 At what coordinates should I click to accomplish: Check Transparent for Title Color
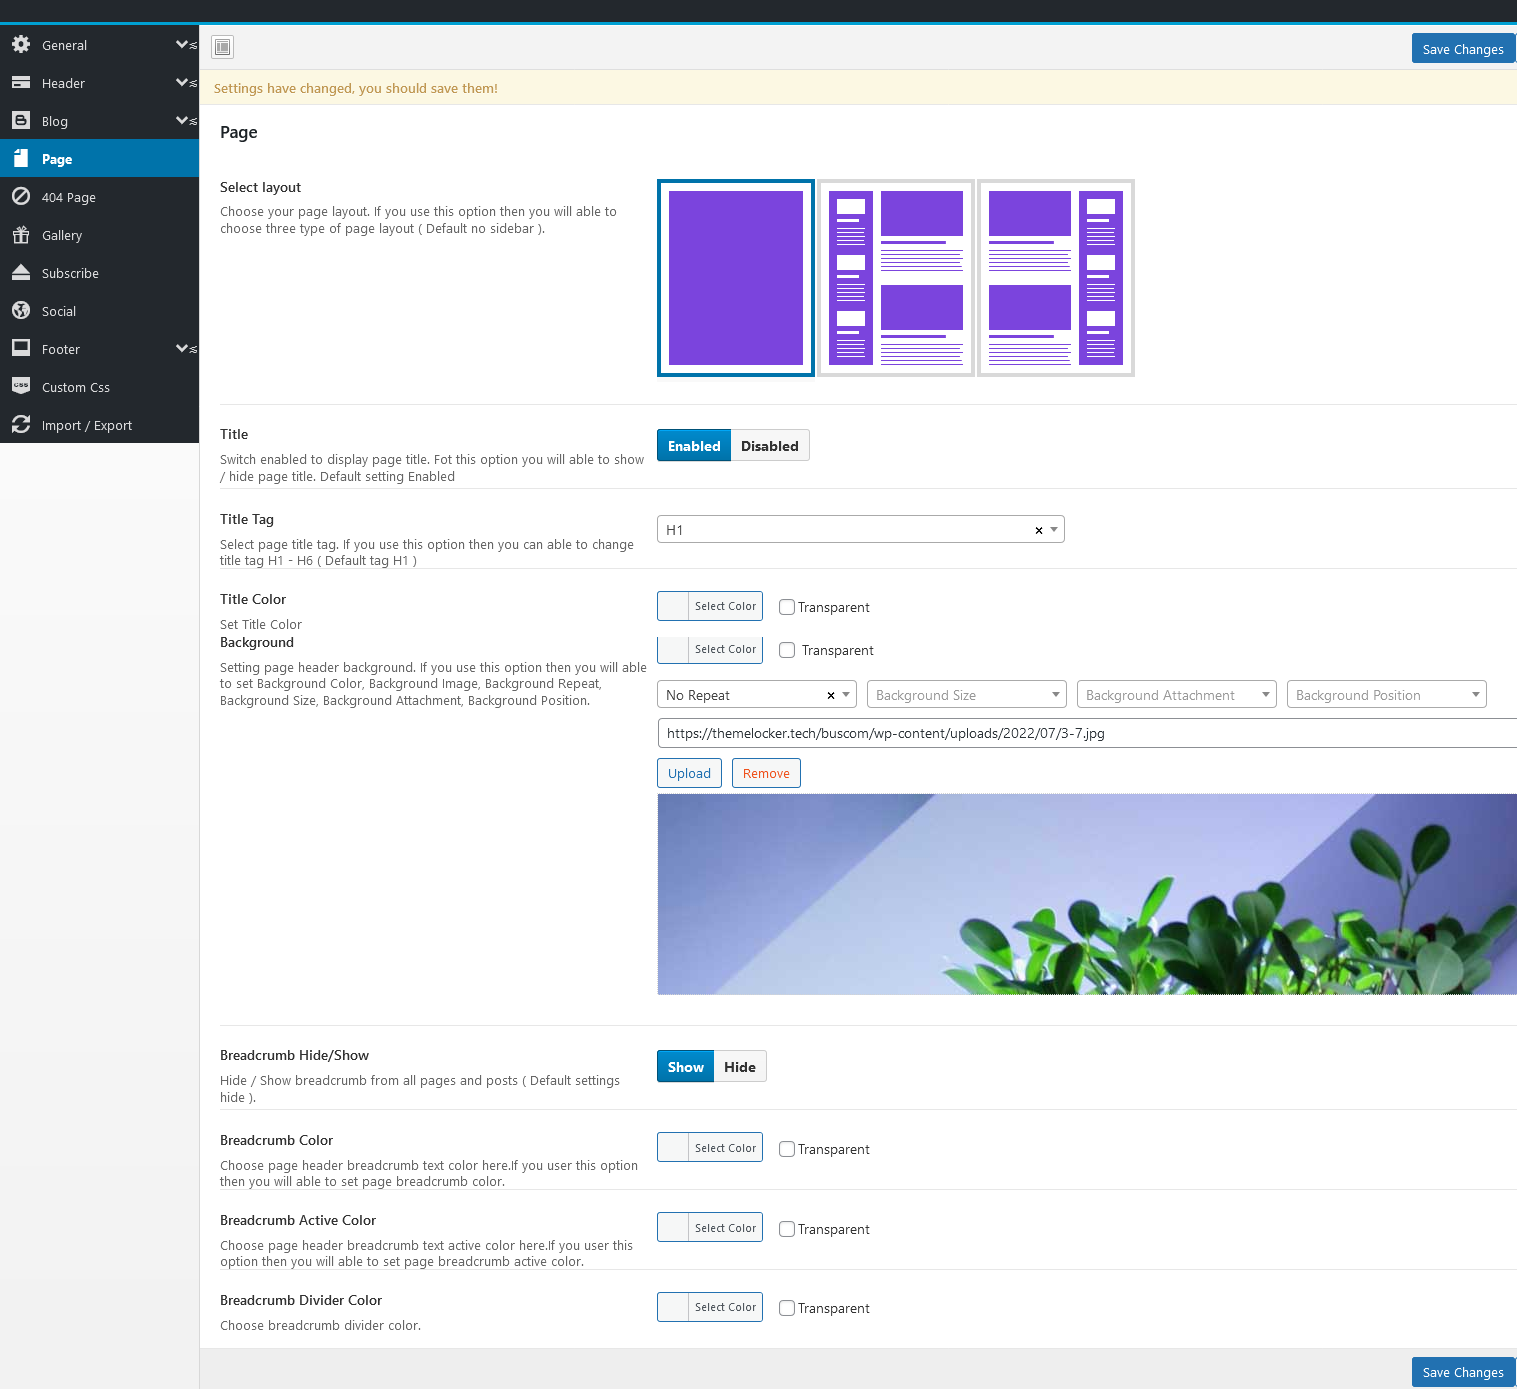pos(787,607)
